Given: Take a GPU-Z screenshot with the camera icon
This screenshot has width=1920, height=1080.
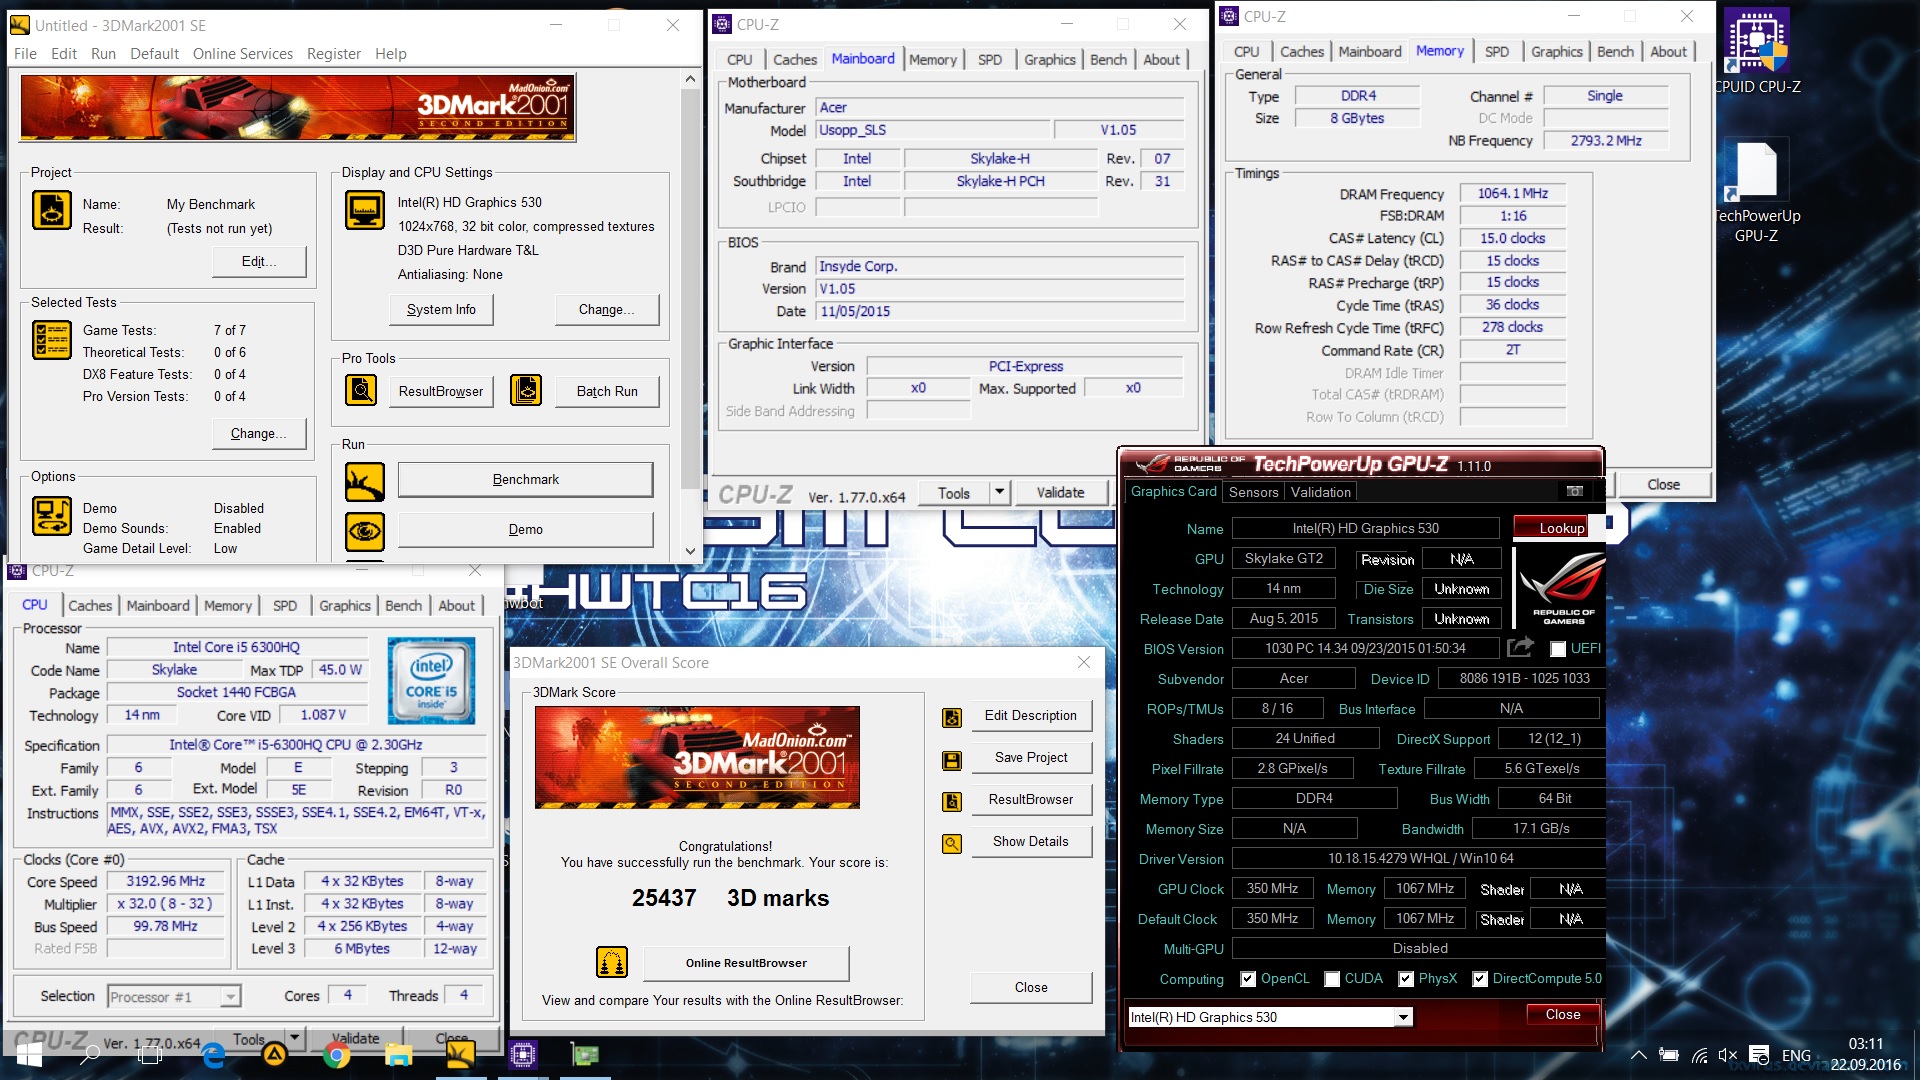Looking at the screenshot, I should tap(1575, 491).
